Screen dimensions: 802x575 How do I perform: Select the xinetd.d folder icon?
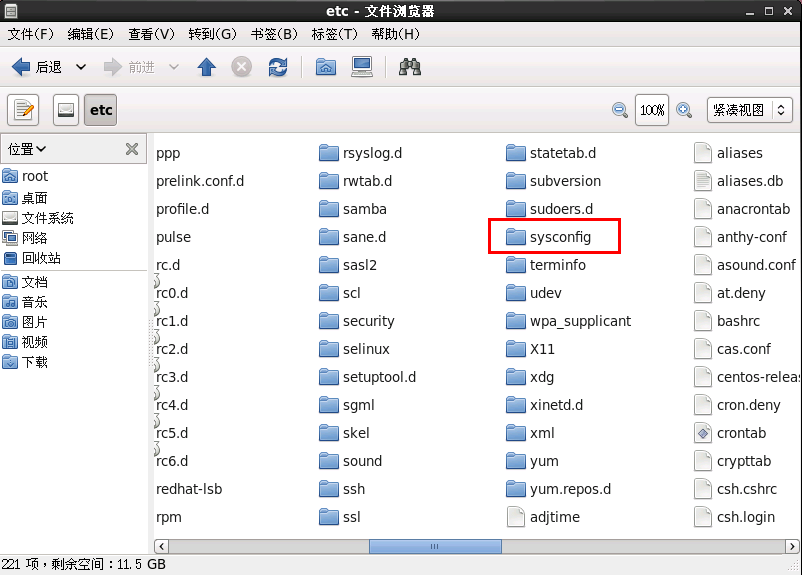point(516,405)
